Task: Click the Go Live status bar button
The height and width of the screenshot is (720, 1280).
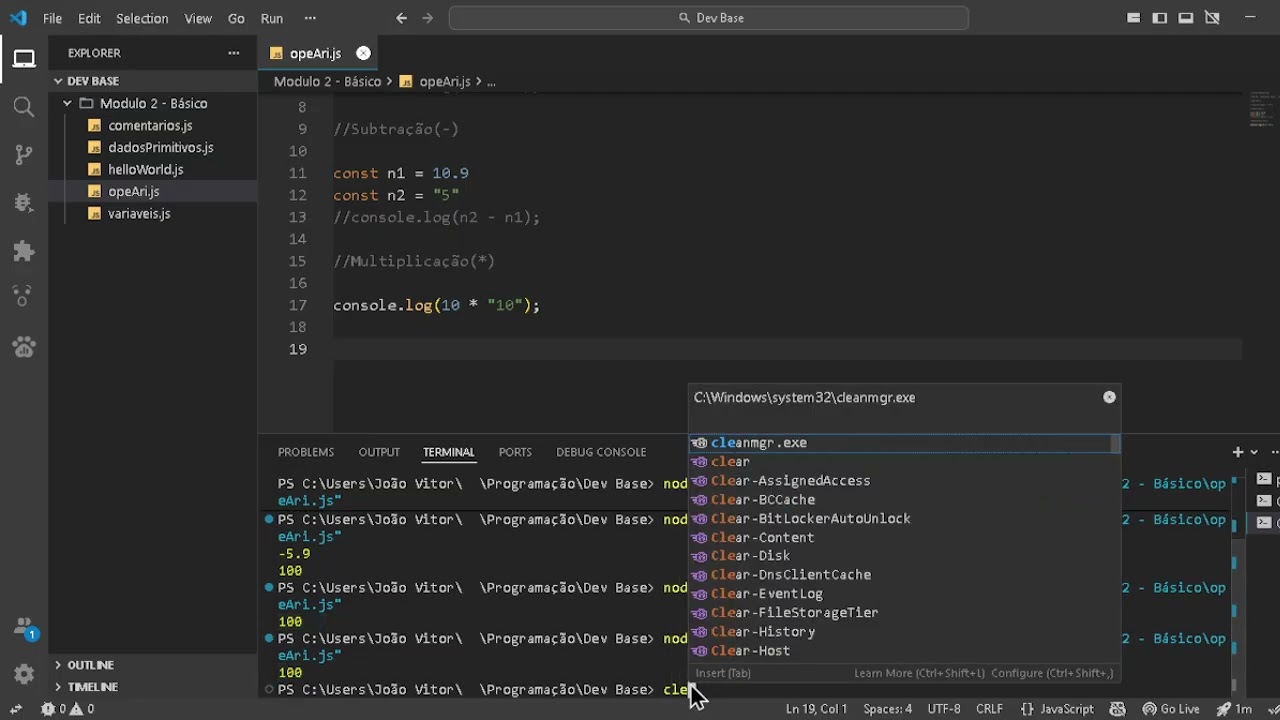Action: tap(1171, 709)
